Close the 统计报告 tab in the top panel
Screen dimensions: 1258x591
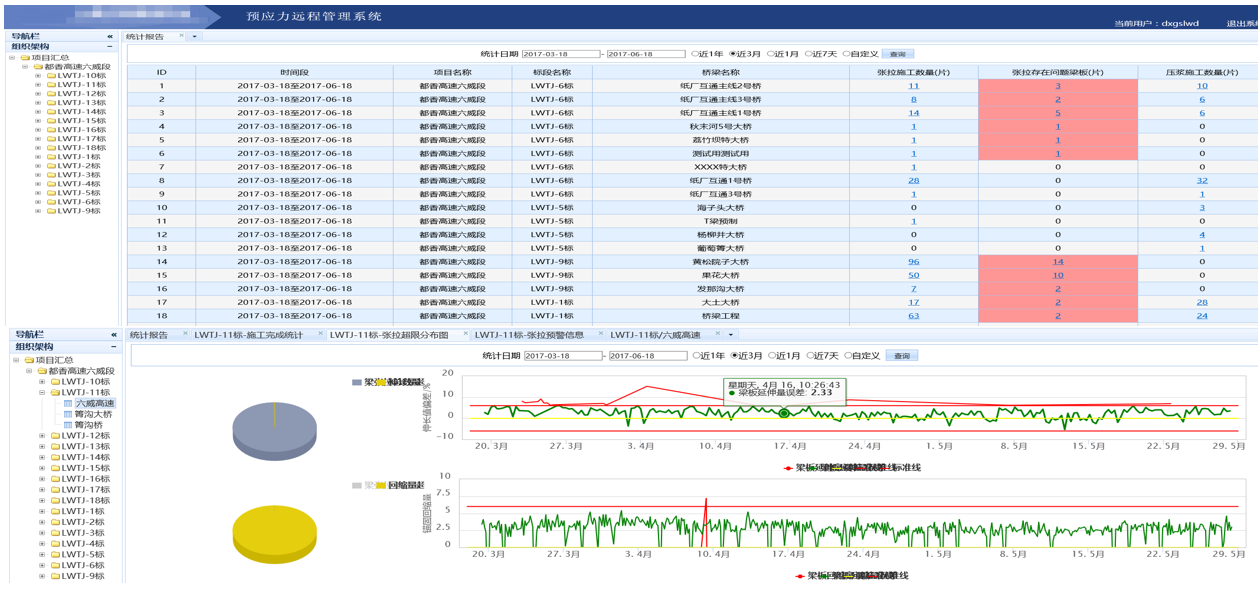click(x=181, y=36)
